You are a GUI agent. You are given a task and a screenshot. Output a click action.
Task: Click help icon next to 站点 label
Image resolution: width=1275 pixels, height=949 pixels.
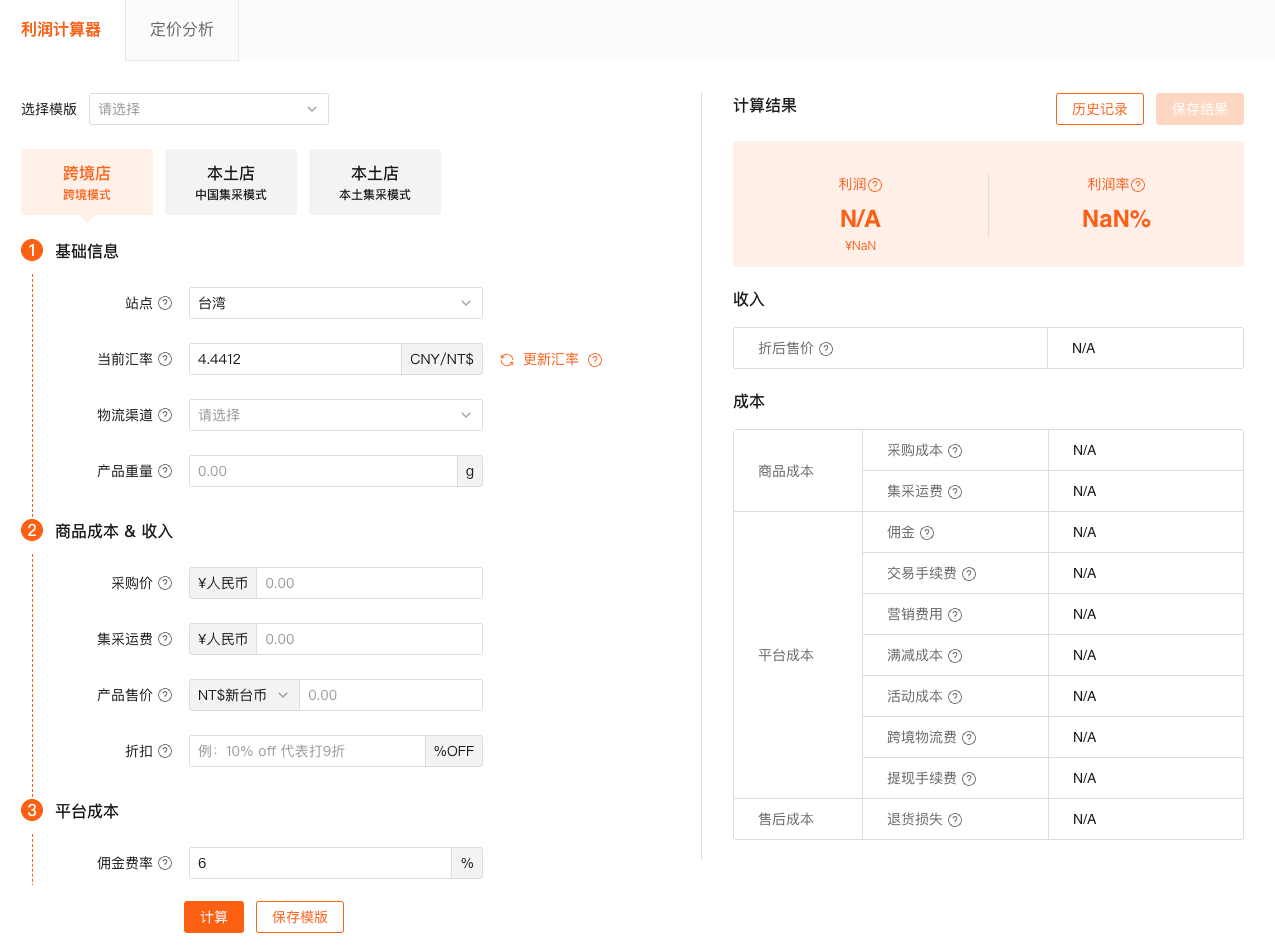pos(165,303)
